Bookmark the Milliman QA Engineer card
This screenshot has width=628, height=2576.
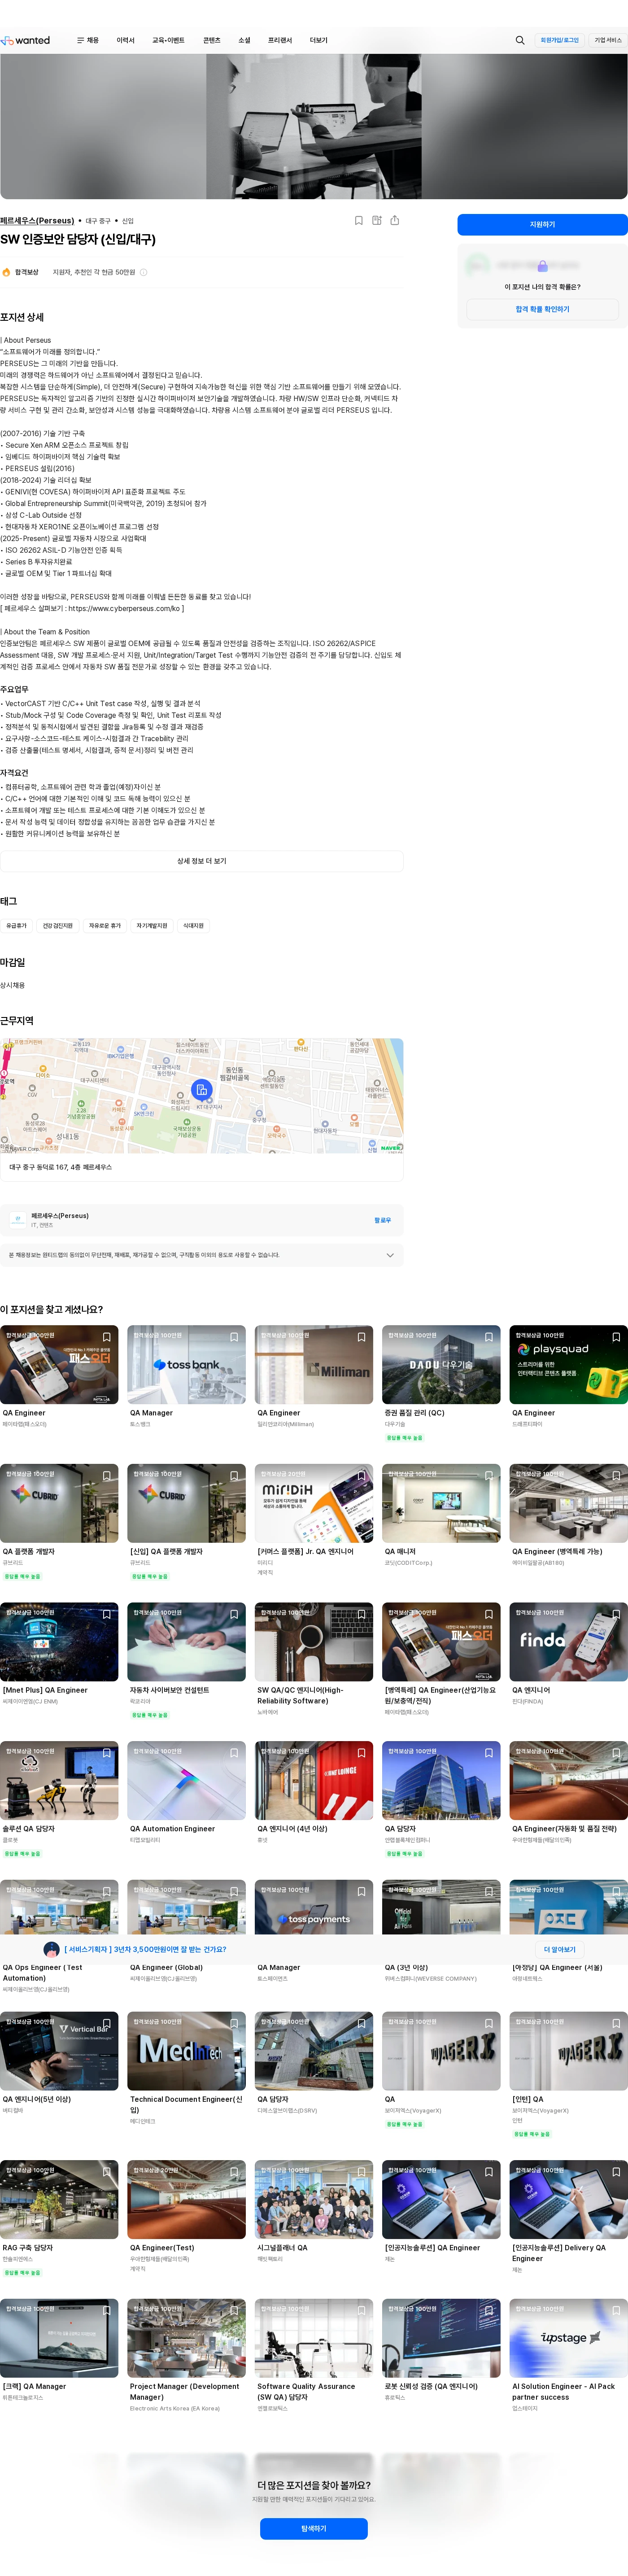362,1337
